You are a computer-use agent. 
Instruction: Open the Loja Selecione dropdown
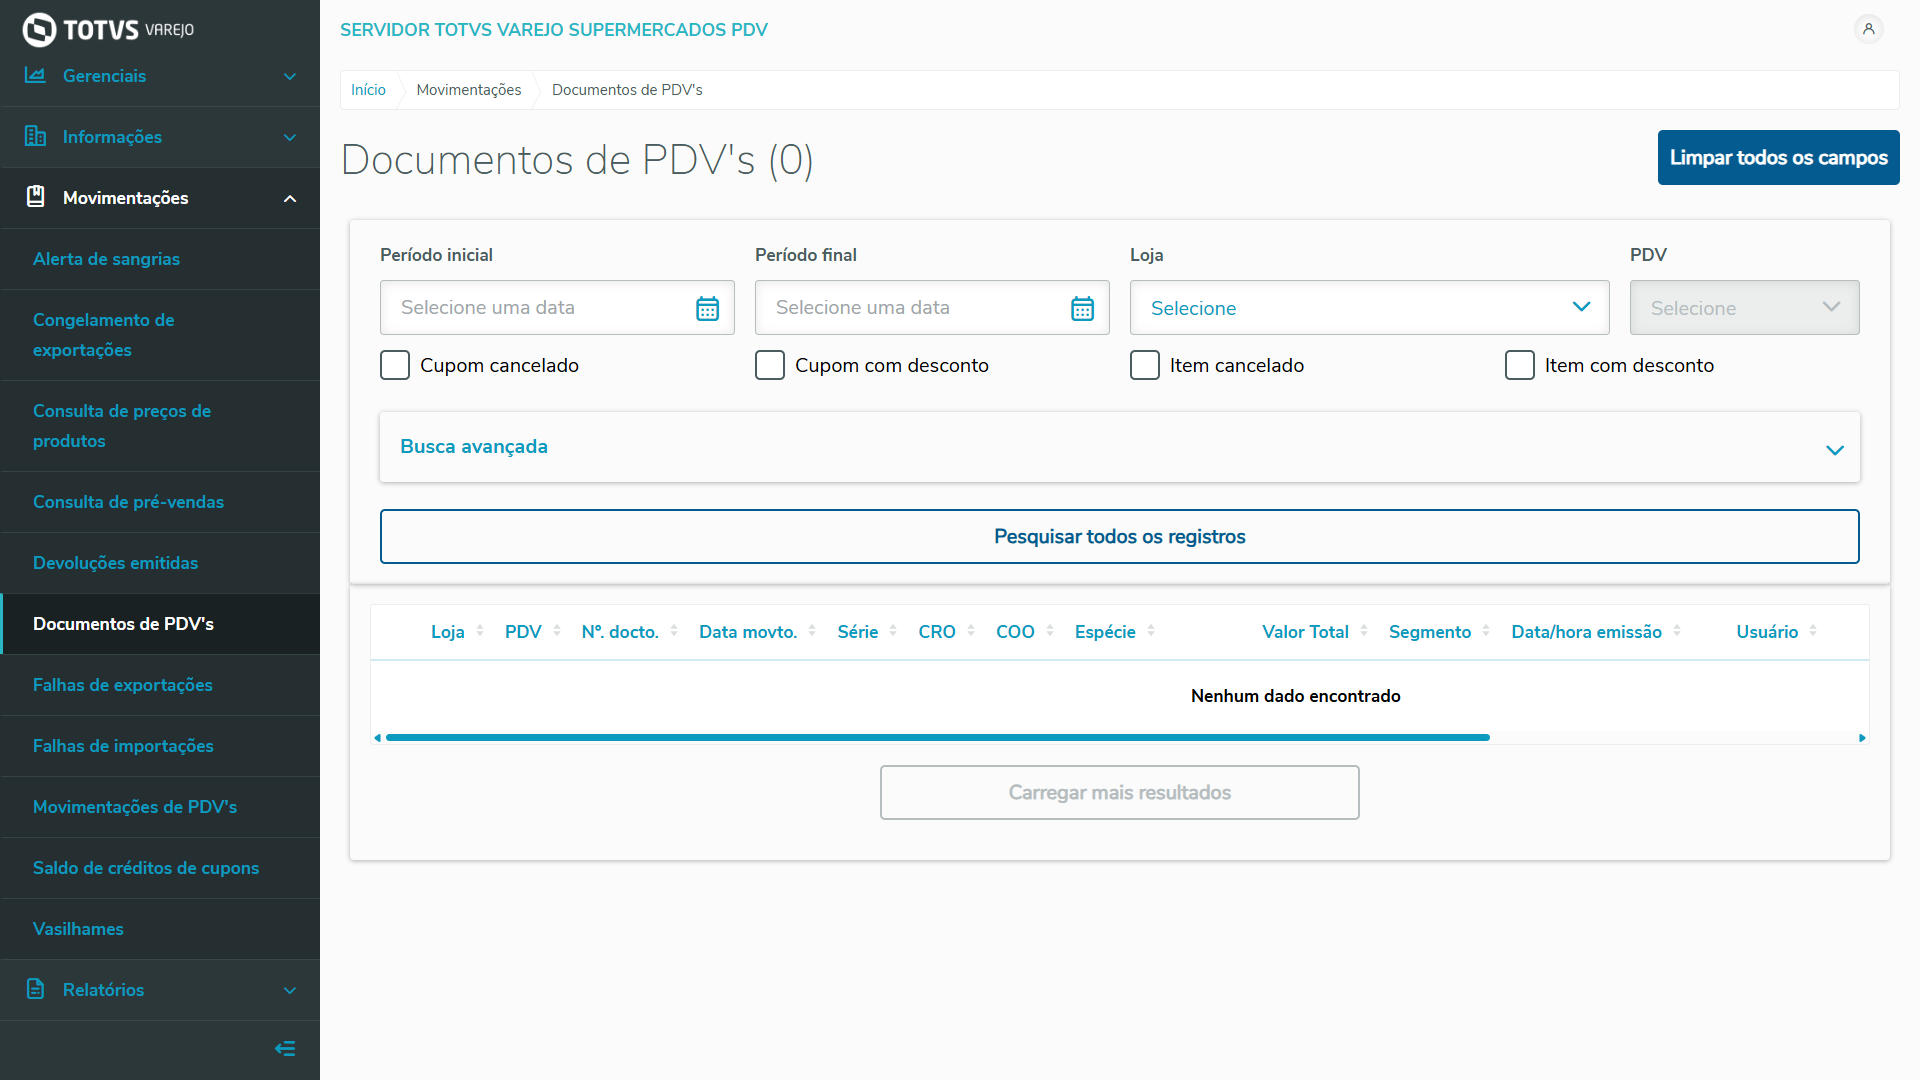point(1369,308)
